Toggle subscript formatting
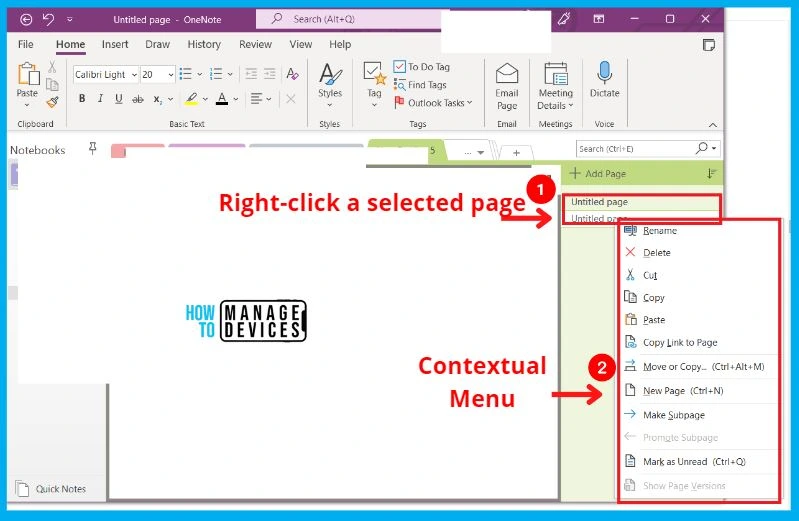The height and width of the screenshot is (521, 799). pyautogui.click(x=158, y=99)
